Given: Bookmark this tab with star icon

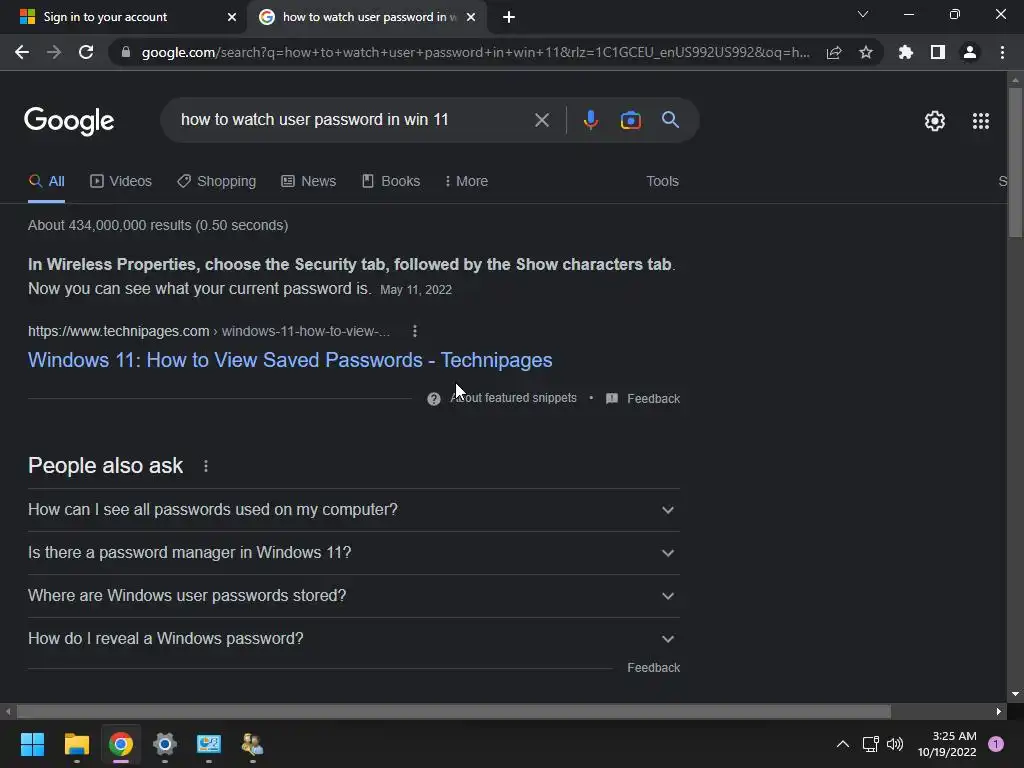Looking at the screenshot, I should coord(866,52).
